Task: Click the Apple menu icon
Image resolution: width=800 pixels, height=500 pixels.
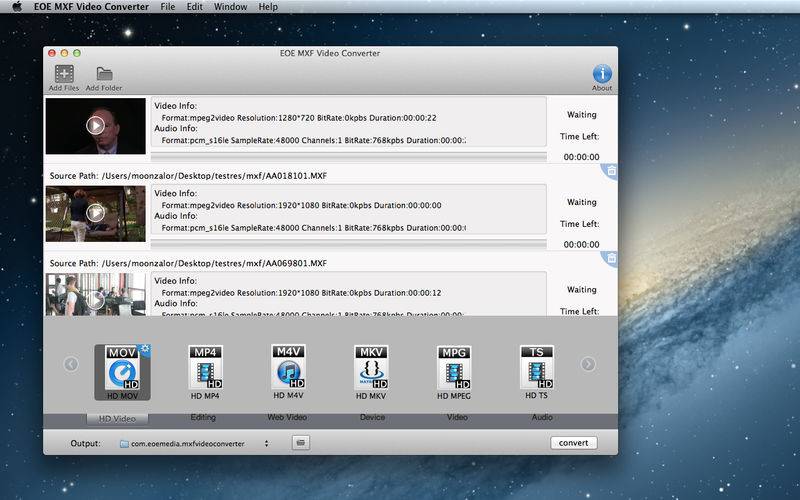Action: click(x=16, y=7)
